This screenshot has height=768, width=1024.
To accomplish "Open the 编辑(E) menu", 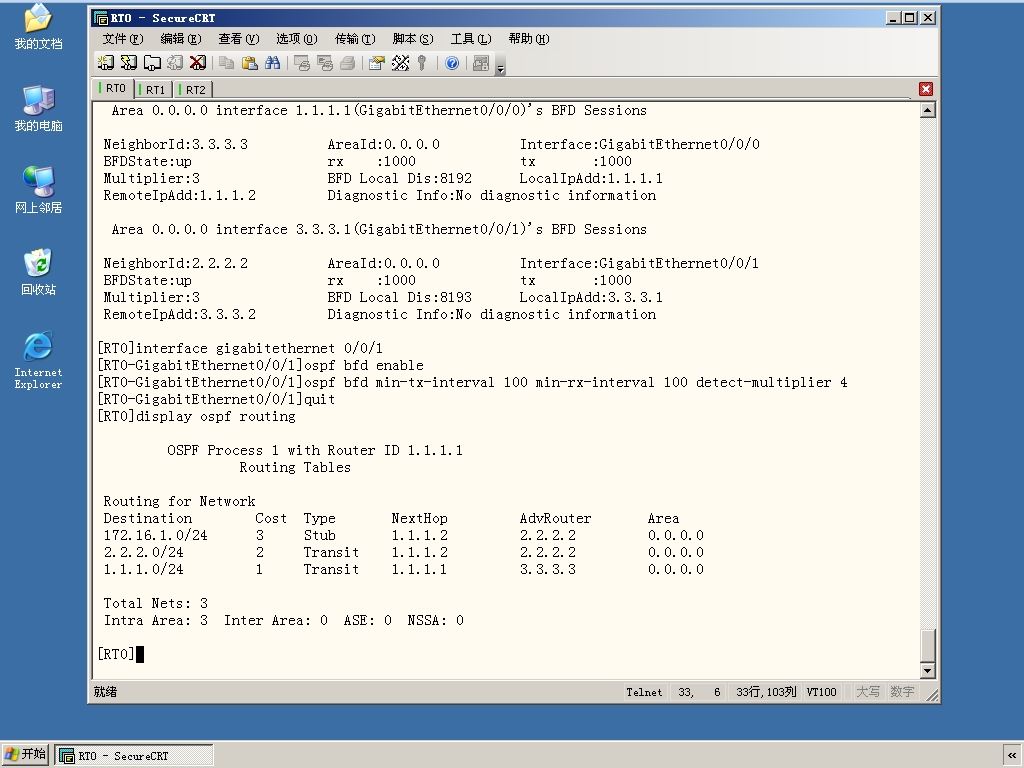I will pyautogui.click(x=181, y=39).
